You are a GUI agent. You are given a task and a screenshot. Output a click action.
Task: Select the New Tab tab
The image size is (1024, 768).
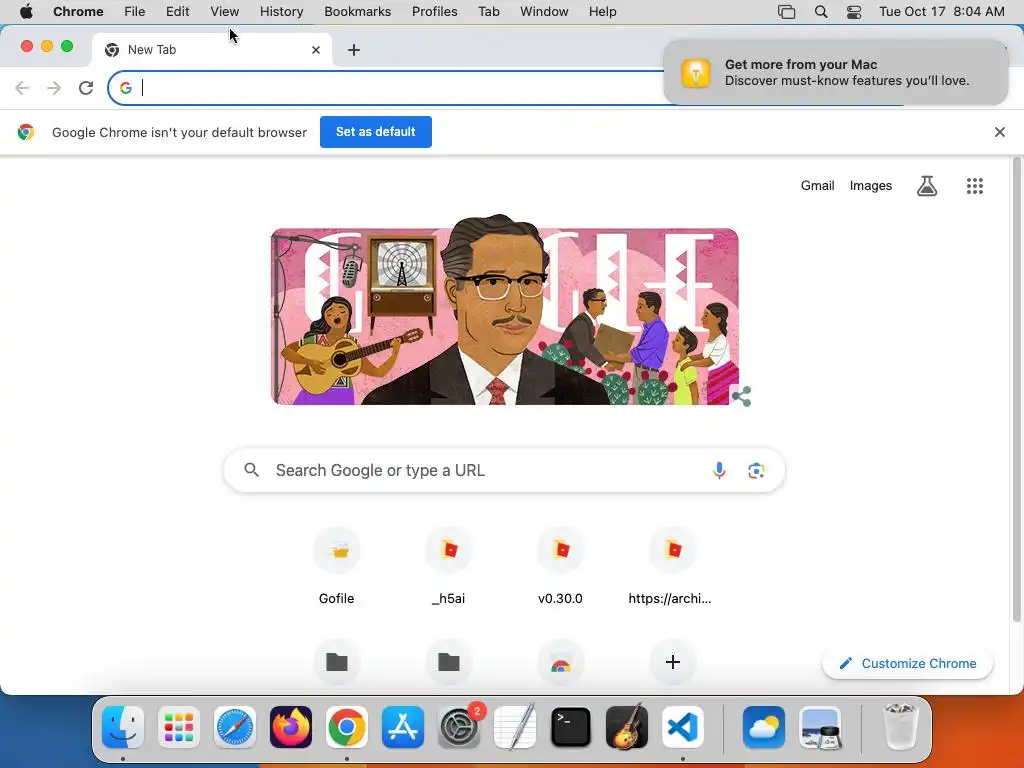(x=212, y=50)
